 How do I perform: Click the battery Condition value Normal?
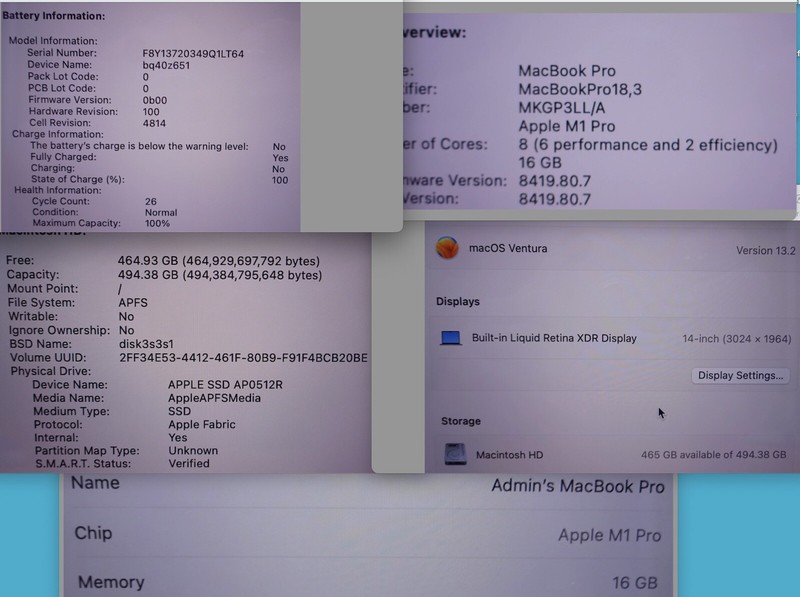tap(161, 212)
